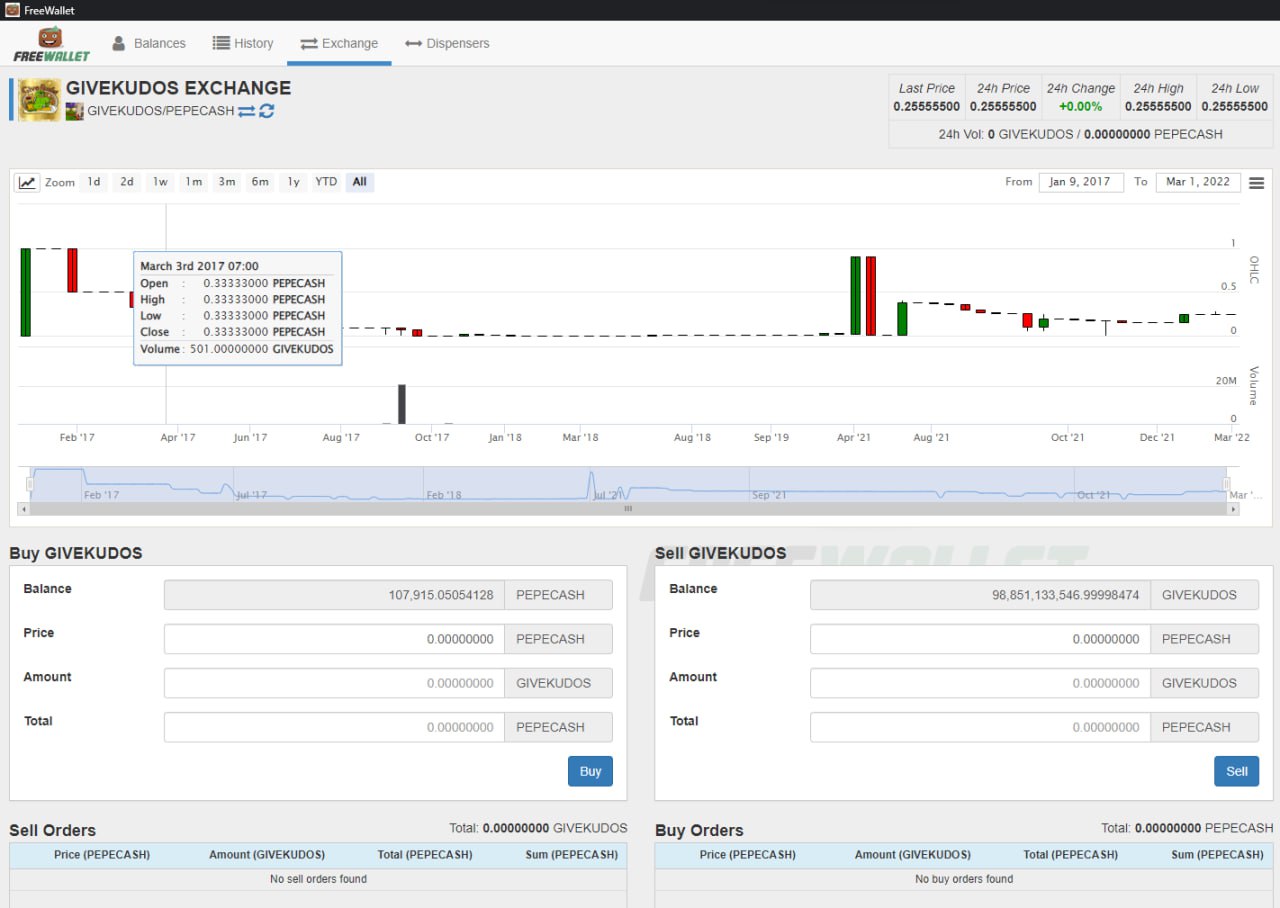
Task: Set chart zoom to 6m
Action: pos(260,182)
